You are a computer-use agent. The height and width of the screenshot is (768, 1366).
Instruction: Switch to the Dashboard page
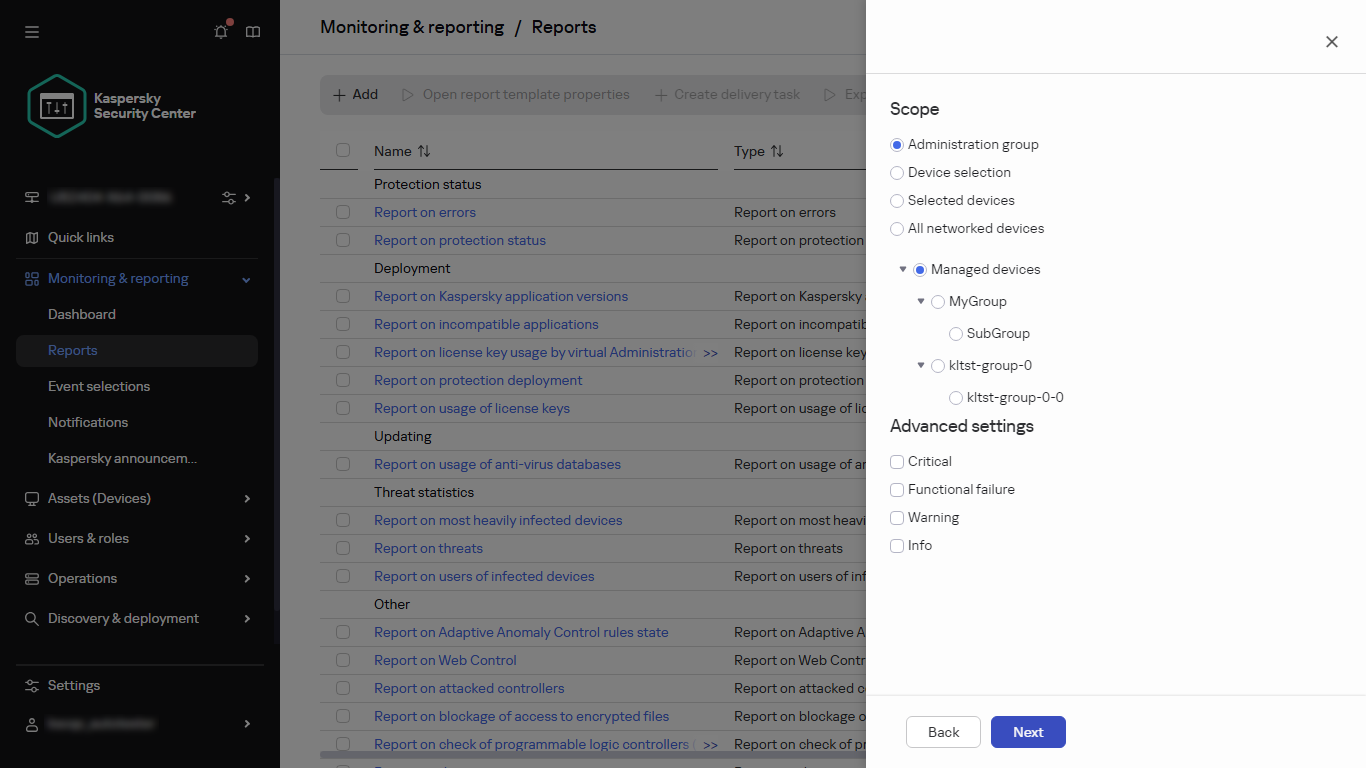(x=82, y=314)
